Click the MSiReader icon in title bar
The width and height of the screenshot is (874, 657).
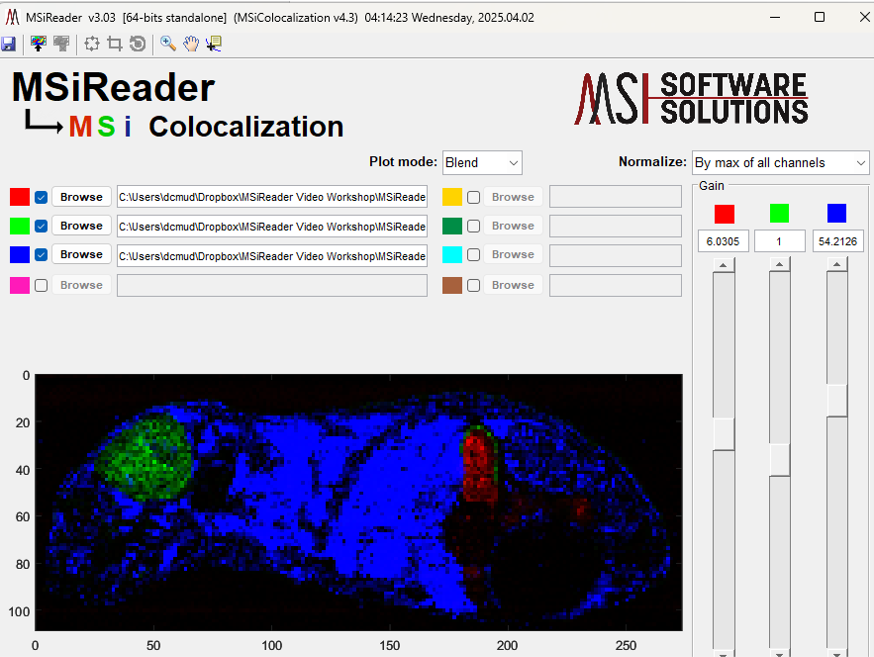12,17
